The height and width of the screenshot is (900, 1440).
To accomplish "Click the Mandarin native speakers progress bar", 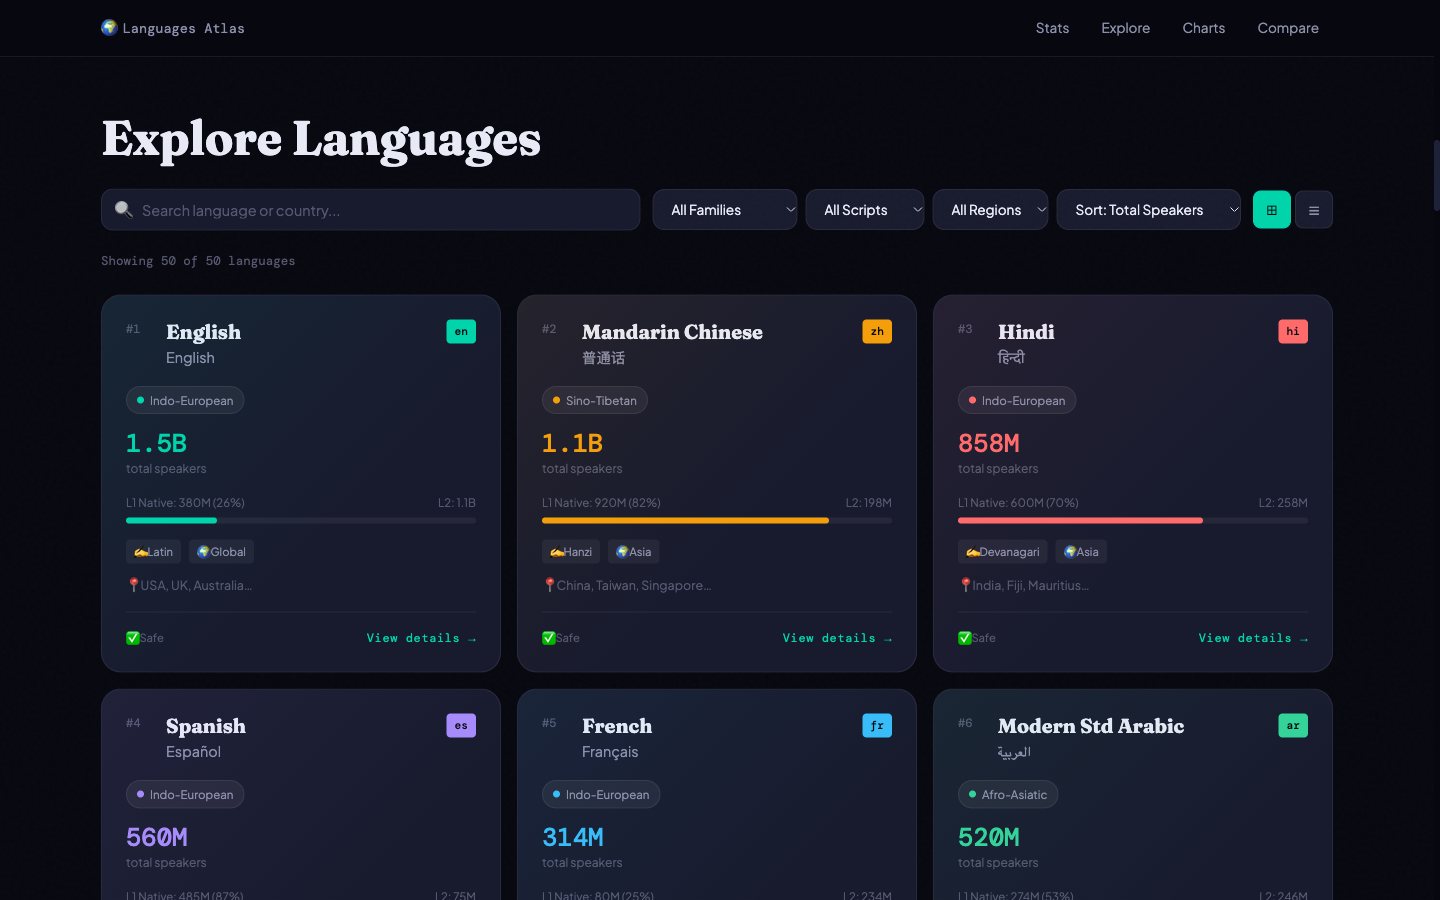I will 717,520.
